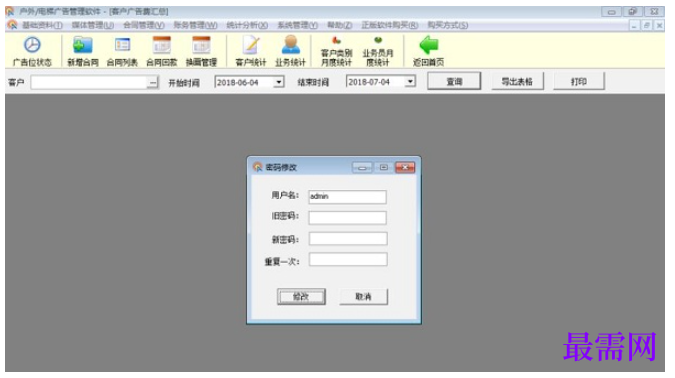
Task: Focus the 旧密码 input field
Action: tap(347, 217)
